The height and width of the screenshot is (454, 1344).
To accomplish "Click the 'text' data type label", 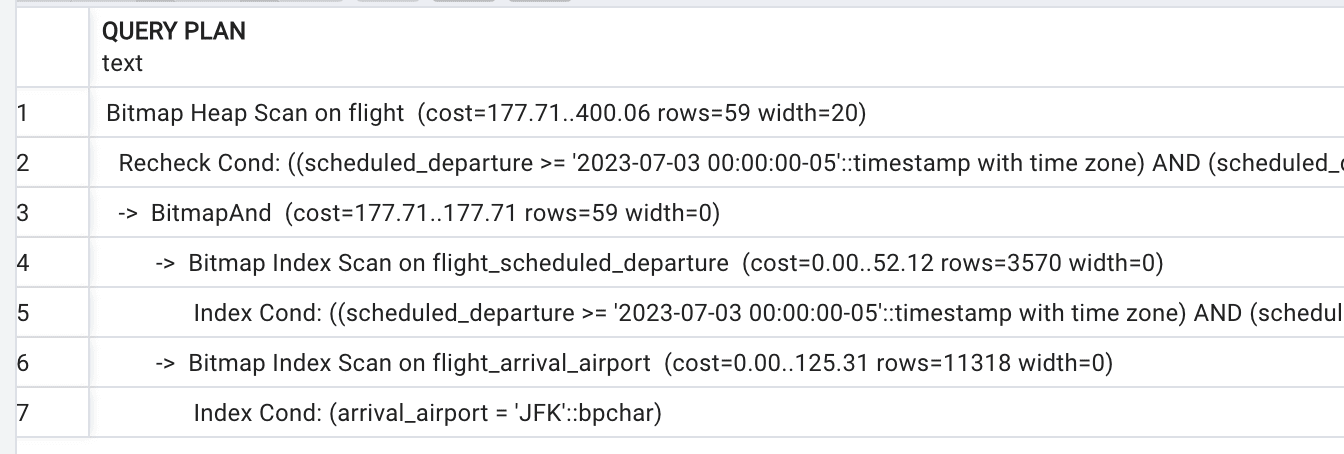I will tap(122, 63).
